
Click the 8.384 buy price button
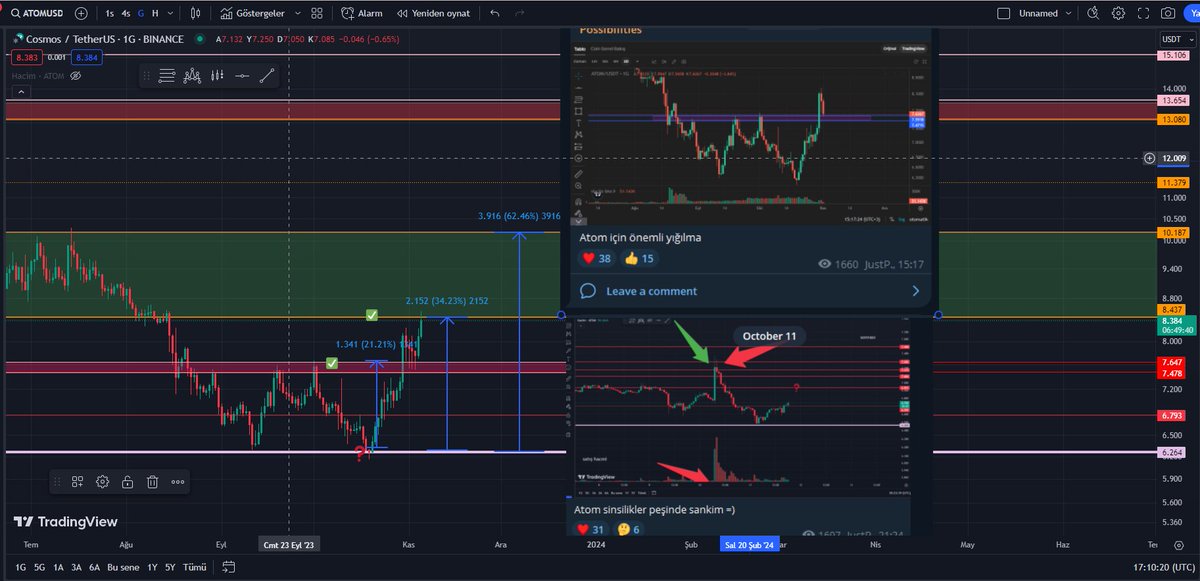(x=87, y=57)
